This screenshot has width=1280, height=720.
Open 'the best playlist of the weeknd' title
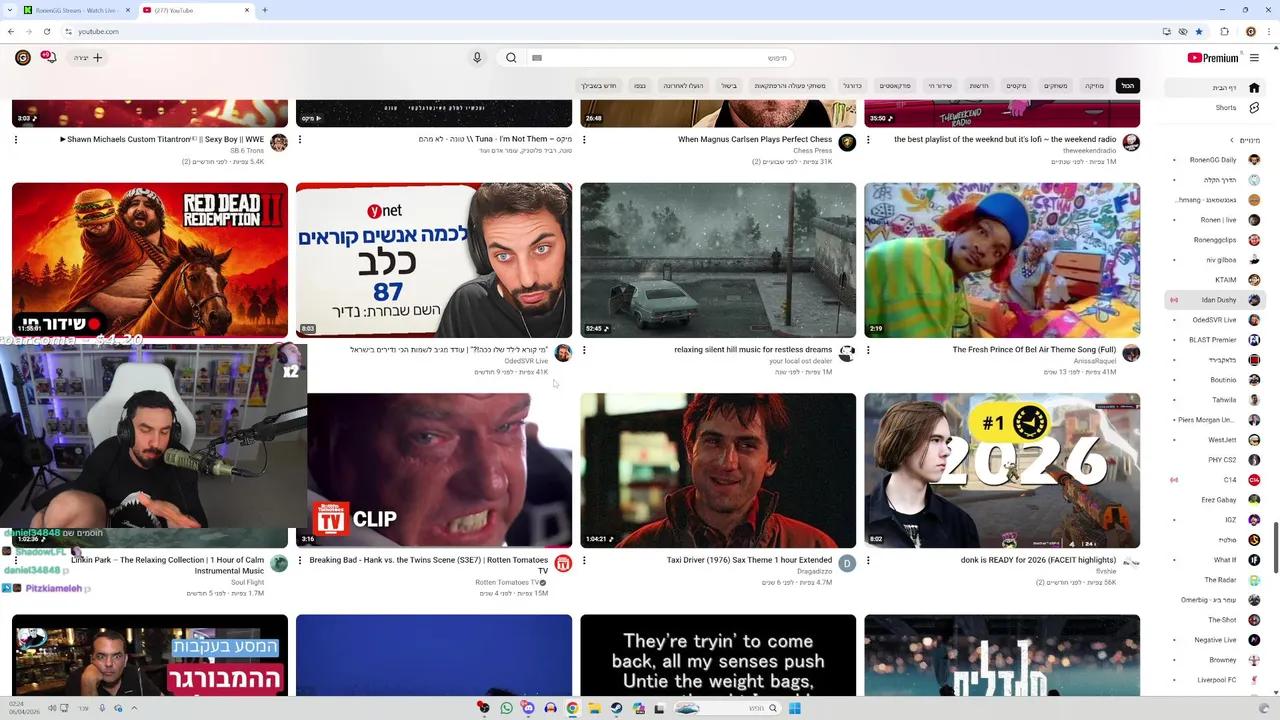[1005, 140]
